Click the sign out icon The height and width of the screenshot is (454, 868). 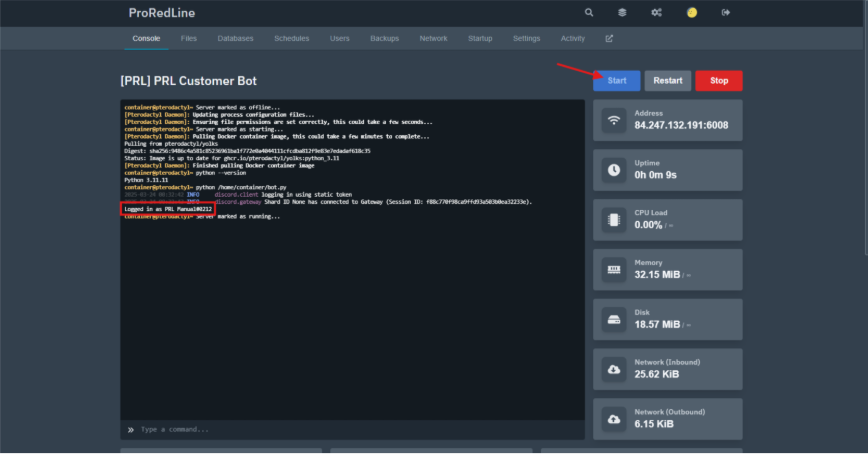(x=726, y=12)
